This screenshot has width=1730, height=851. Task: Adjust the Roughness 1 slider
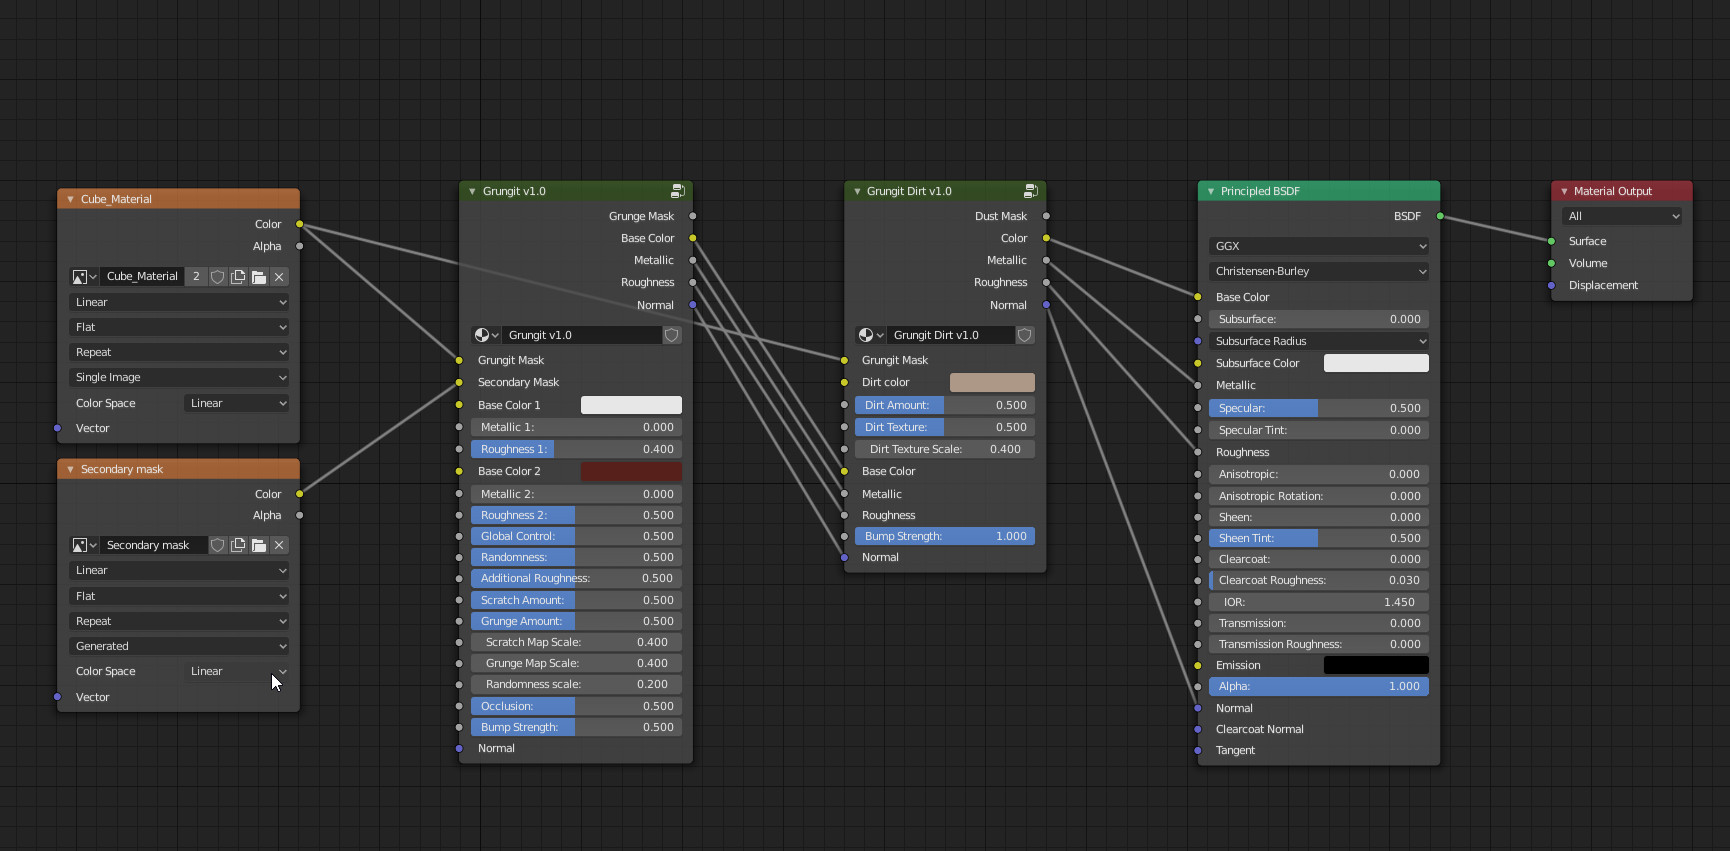(x=576, y=449)
